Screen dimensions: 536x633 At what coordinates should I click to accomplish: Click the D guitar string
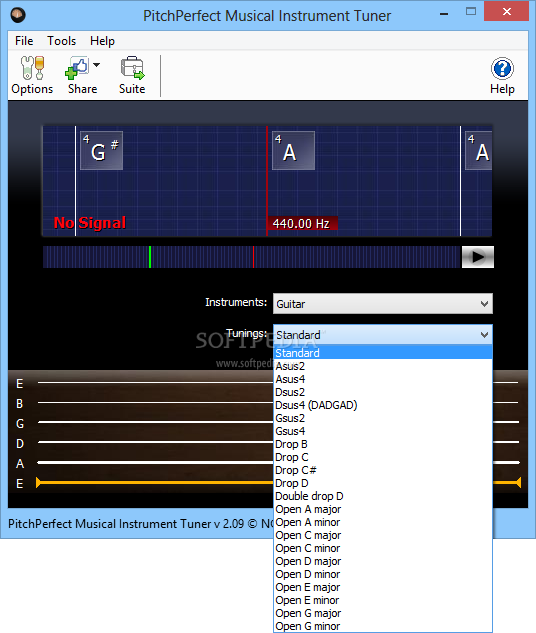(x=155, y=442)
